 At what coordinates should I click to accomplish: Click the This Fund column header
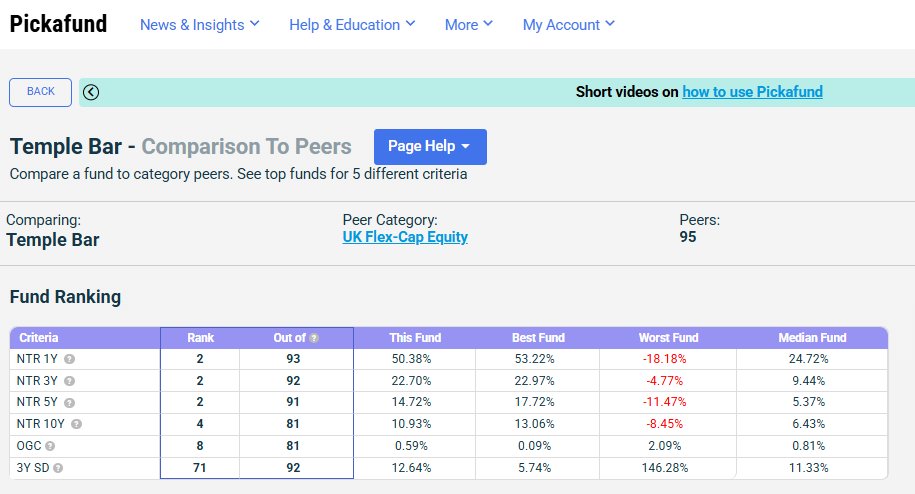[415, 338]
